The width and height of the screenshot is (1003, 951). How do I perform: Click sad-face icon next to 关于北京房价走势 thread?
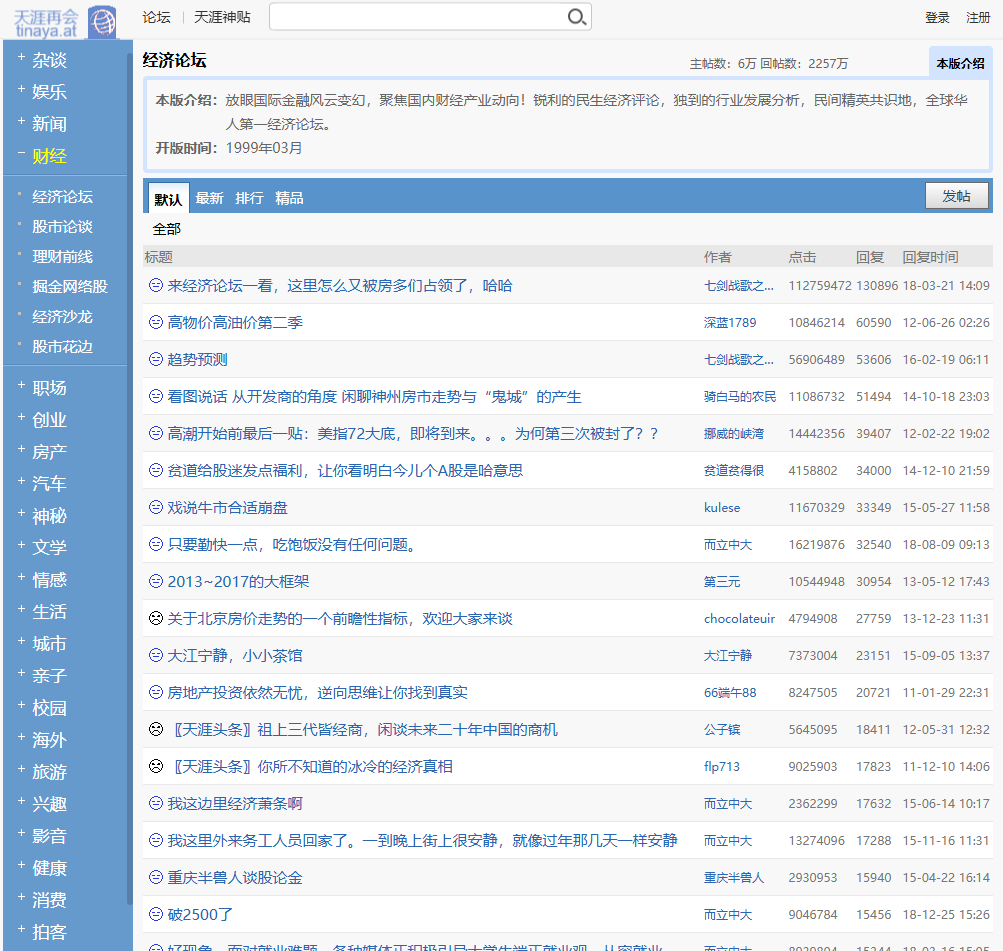coord(155,618)
